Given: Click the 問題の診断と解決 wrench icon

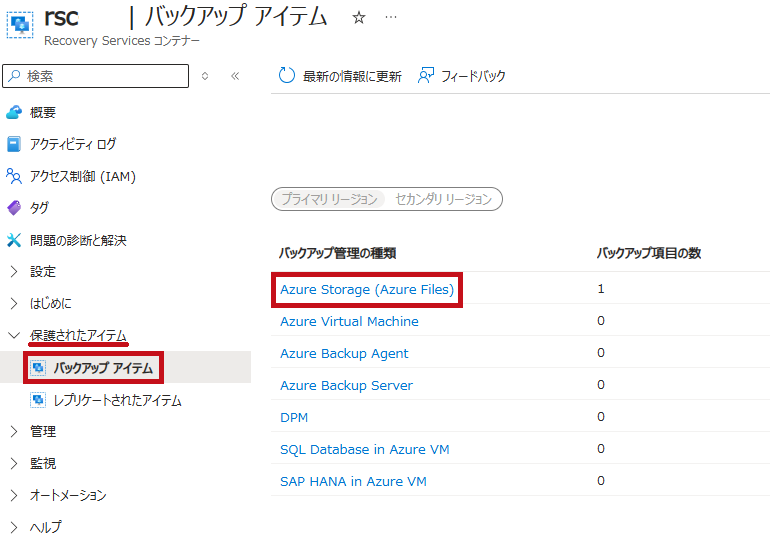Looking at the screenshot, I should click(14, 240).
